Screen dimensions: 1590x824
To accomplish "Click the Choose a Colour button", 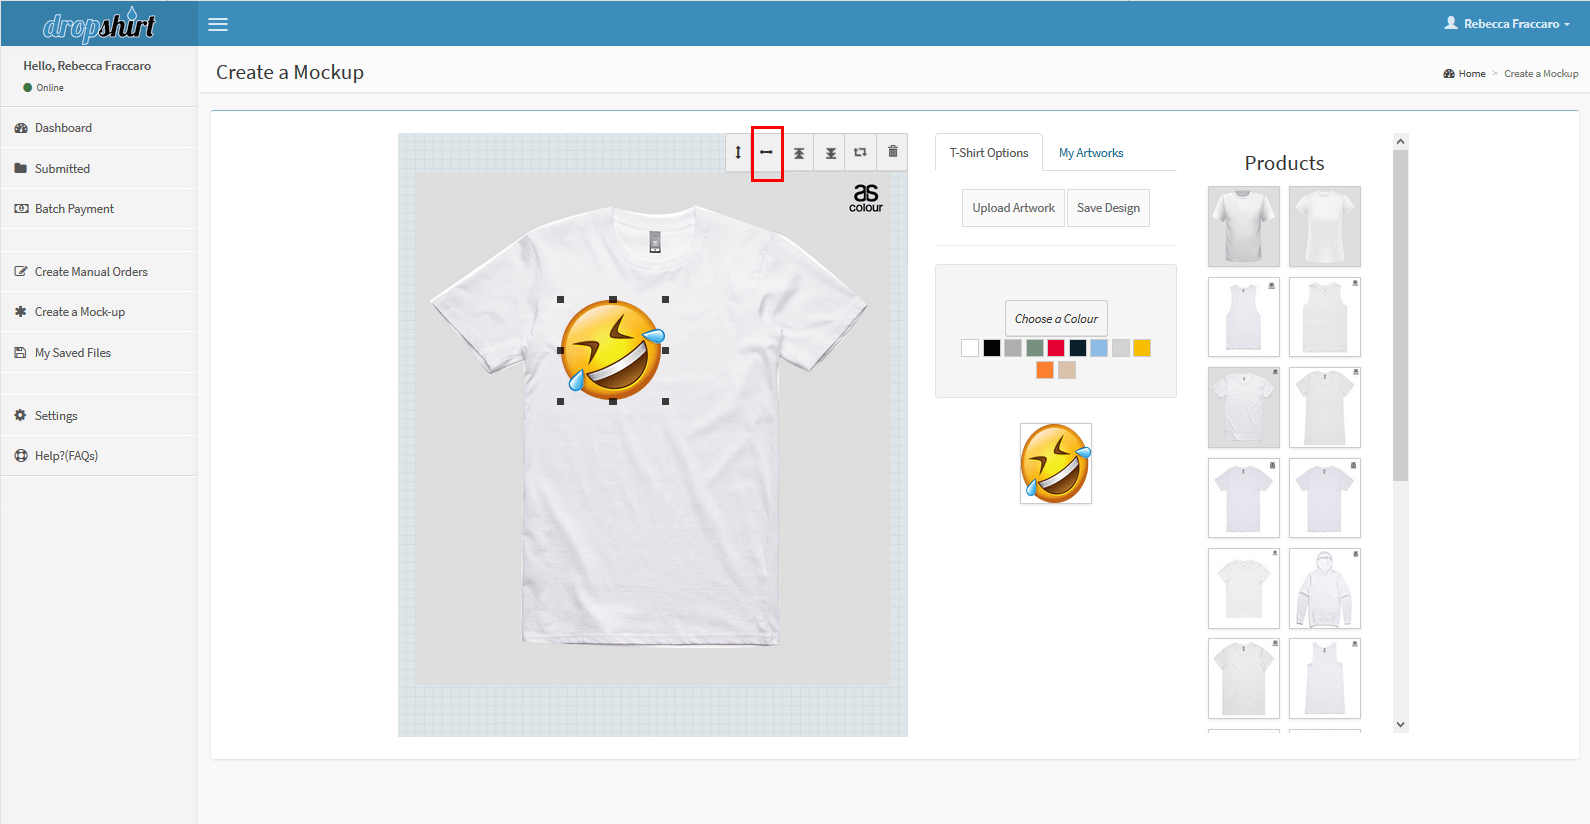I will point(1056,319).
